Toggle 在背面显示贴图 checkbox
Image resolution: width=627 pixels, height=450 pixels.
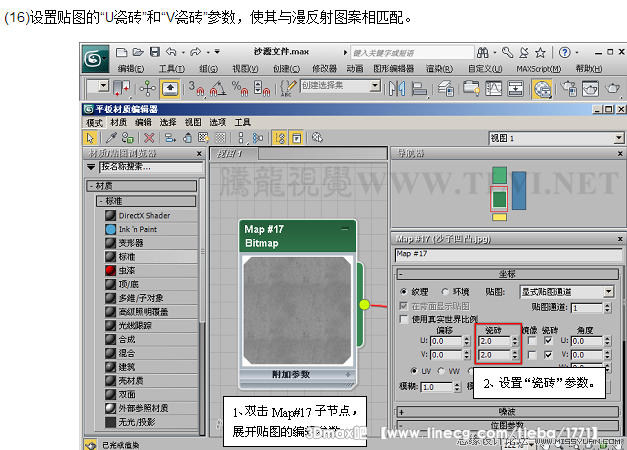coord(404,306)
